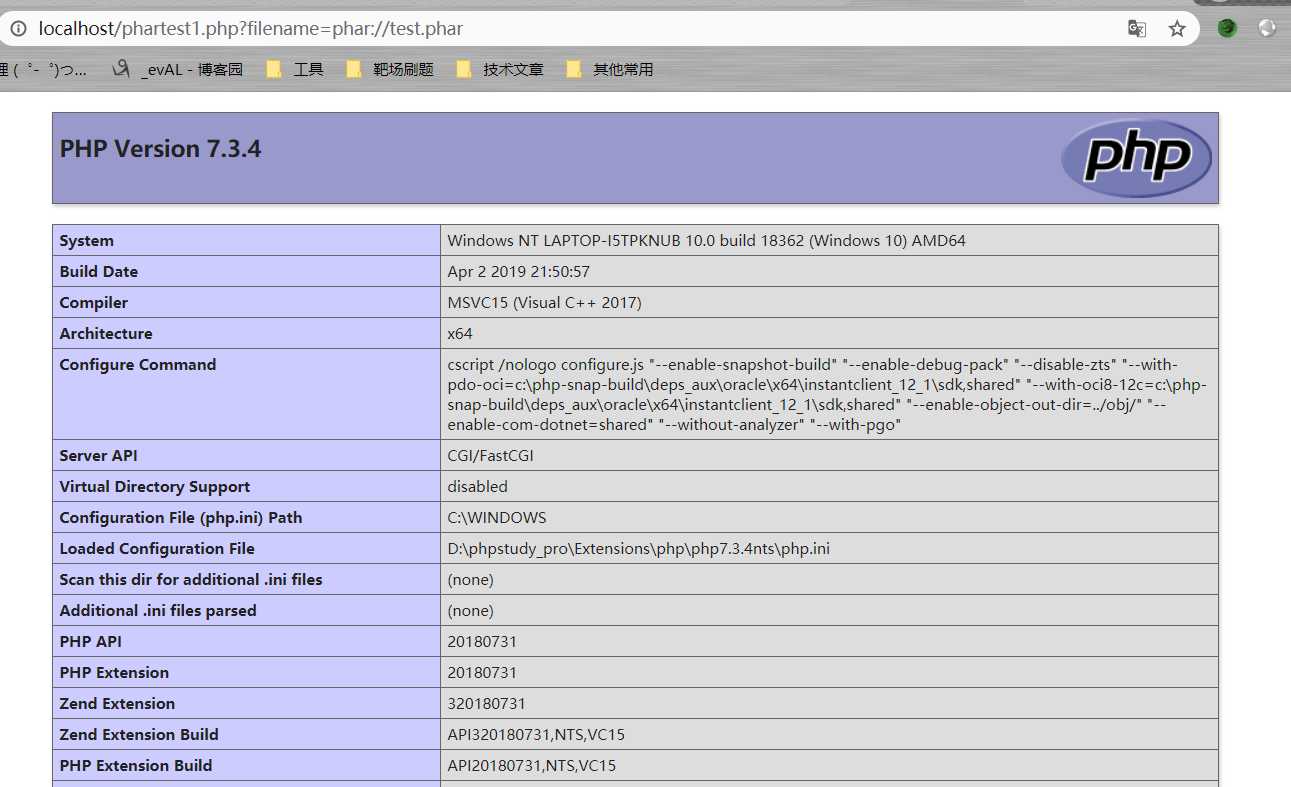
Task: Click the 'Virtual Directory Support' label
Action: point(154,487)
